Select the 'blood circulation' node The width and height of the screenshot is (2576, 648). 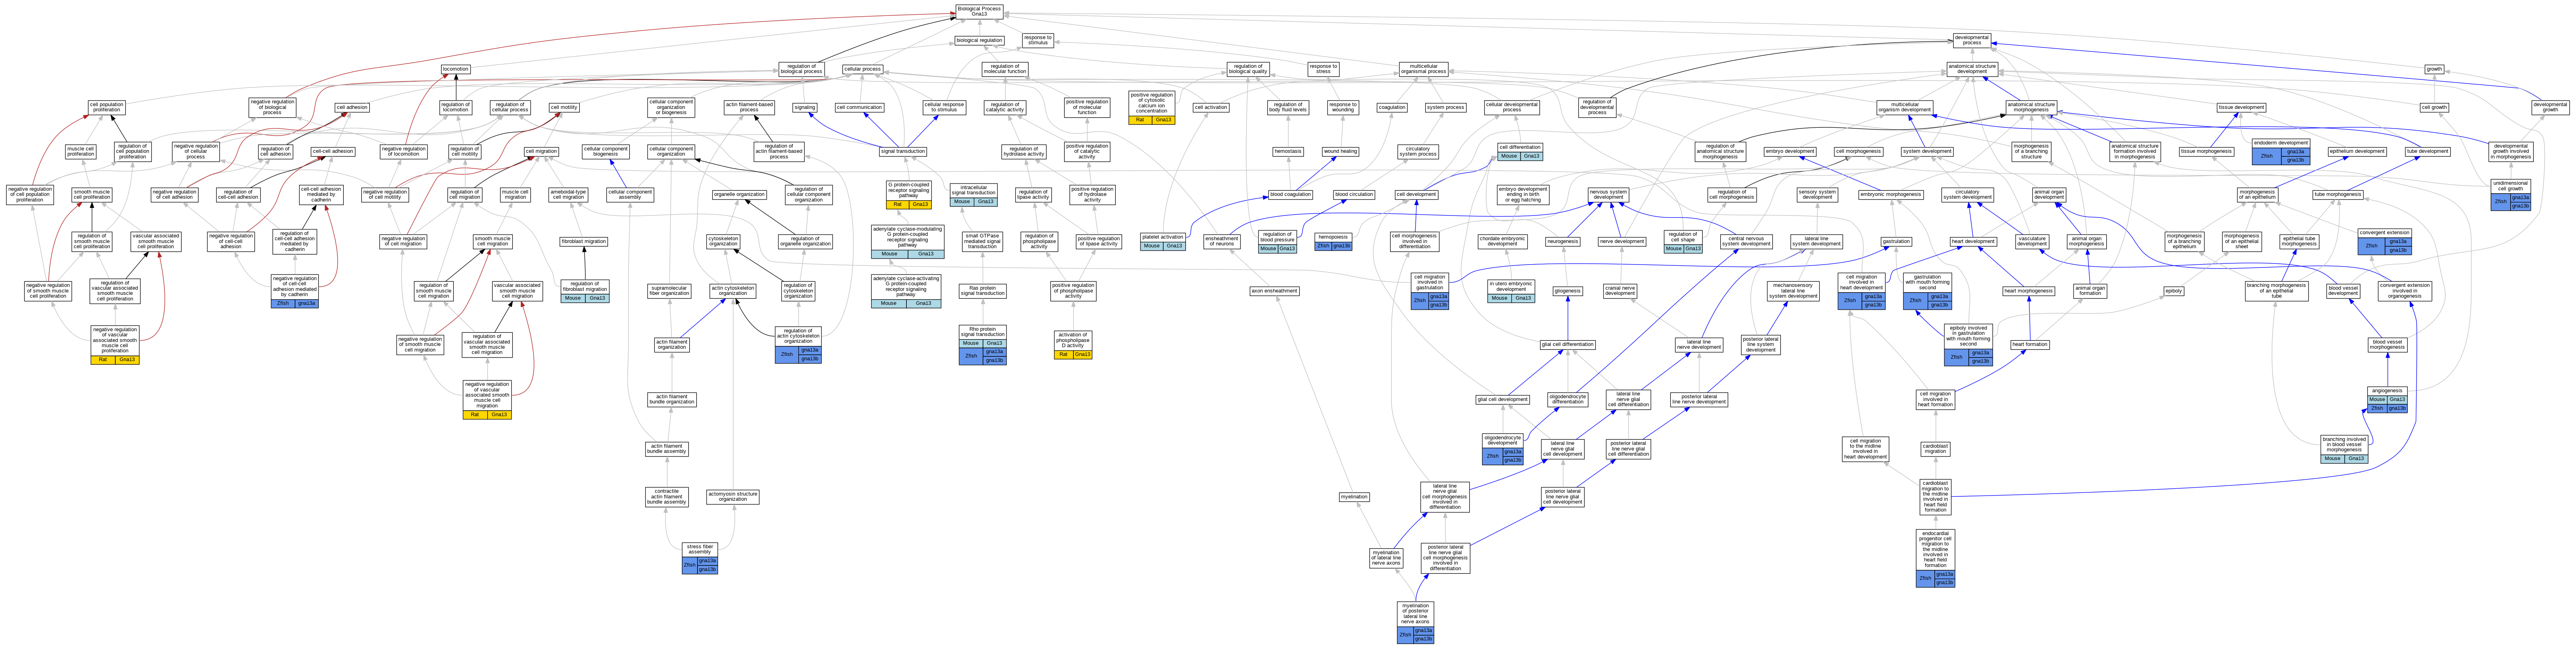point(1354,194)
